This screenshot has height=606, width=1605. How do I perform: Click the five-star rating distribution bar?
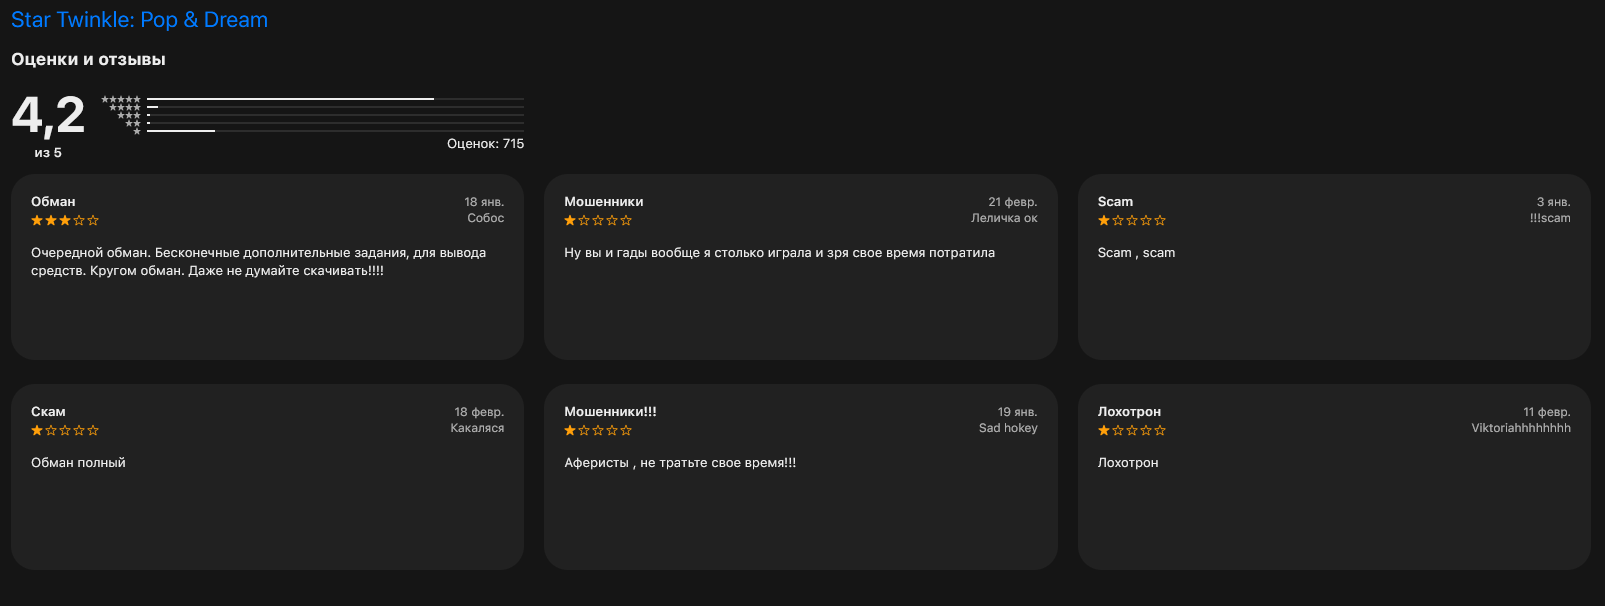point(335,99)
